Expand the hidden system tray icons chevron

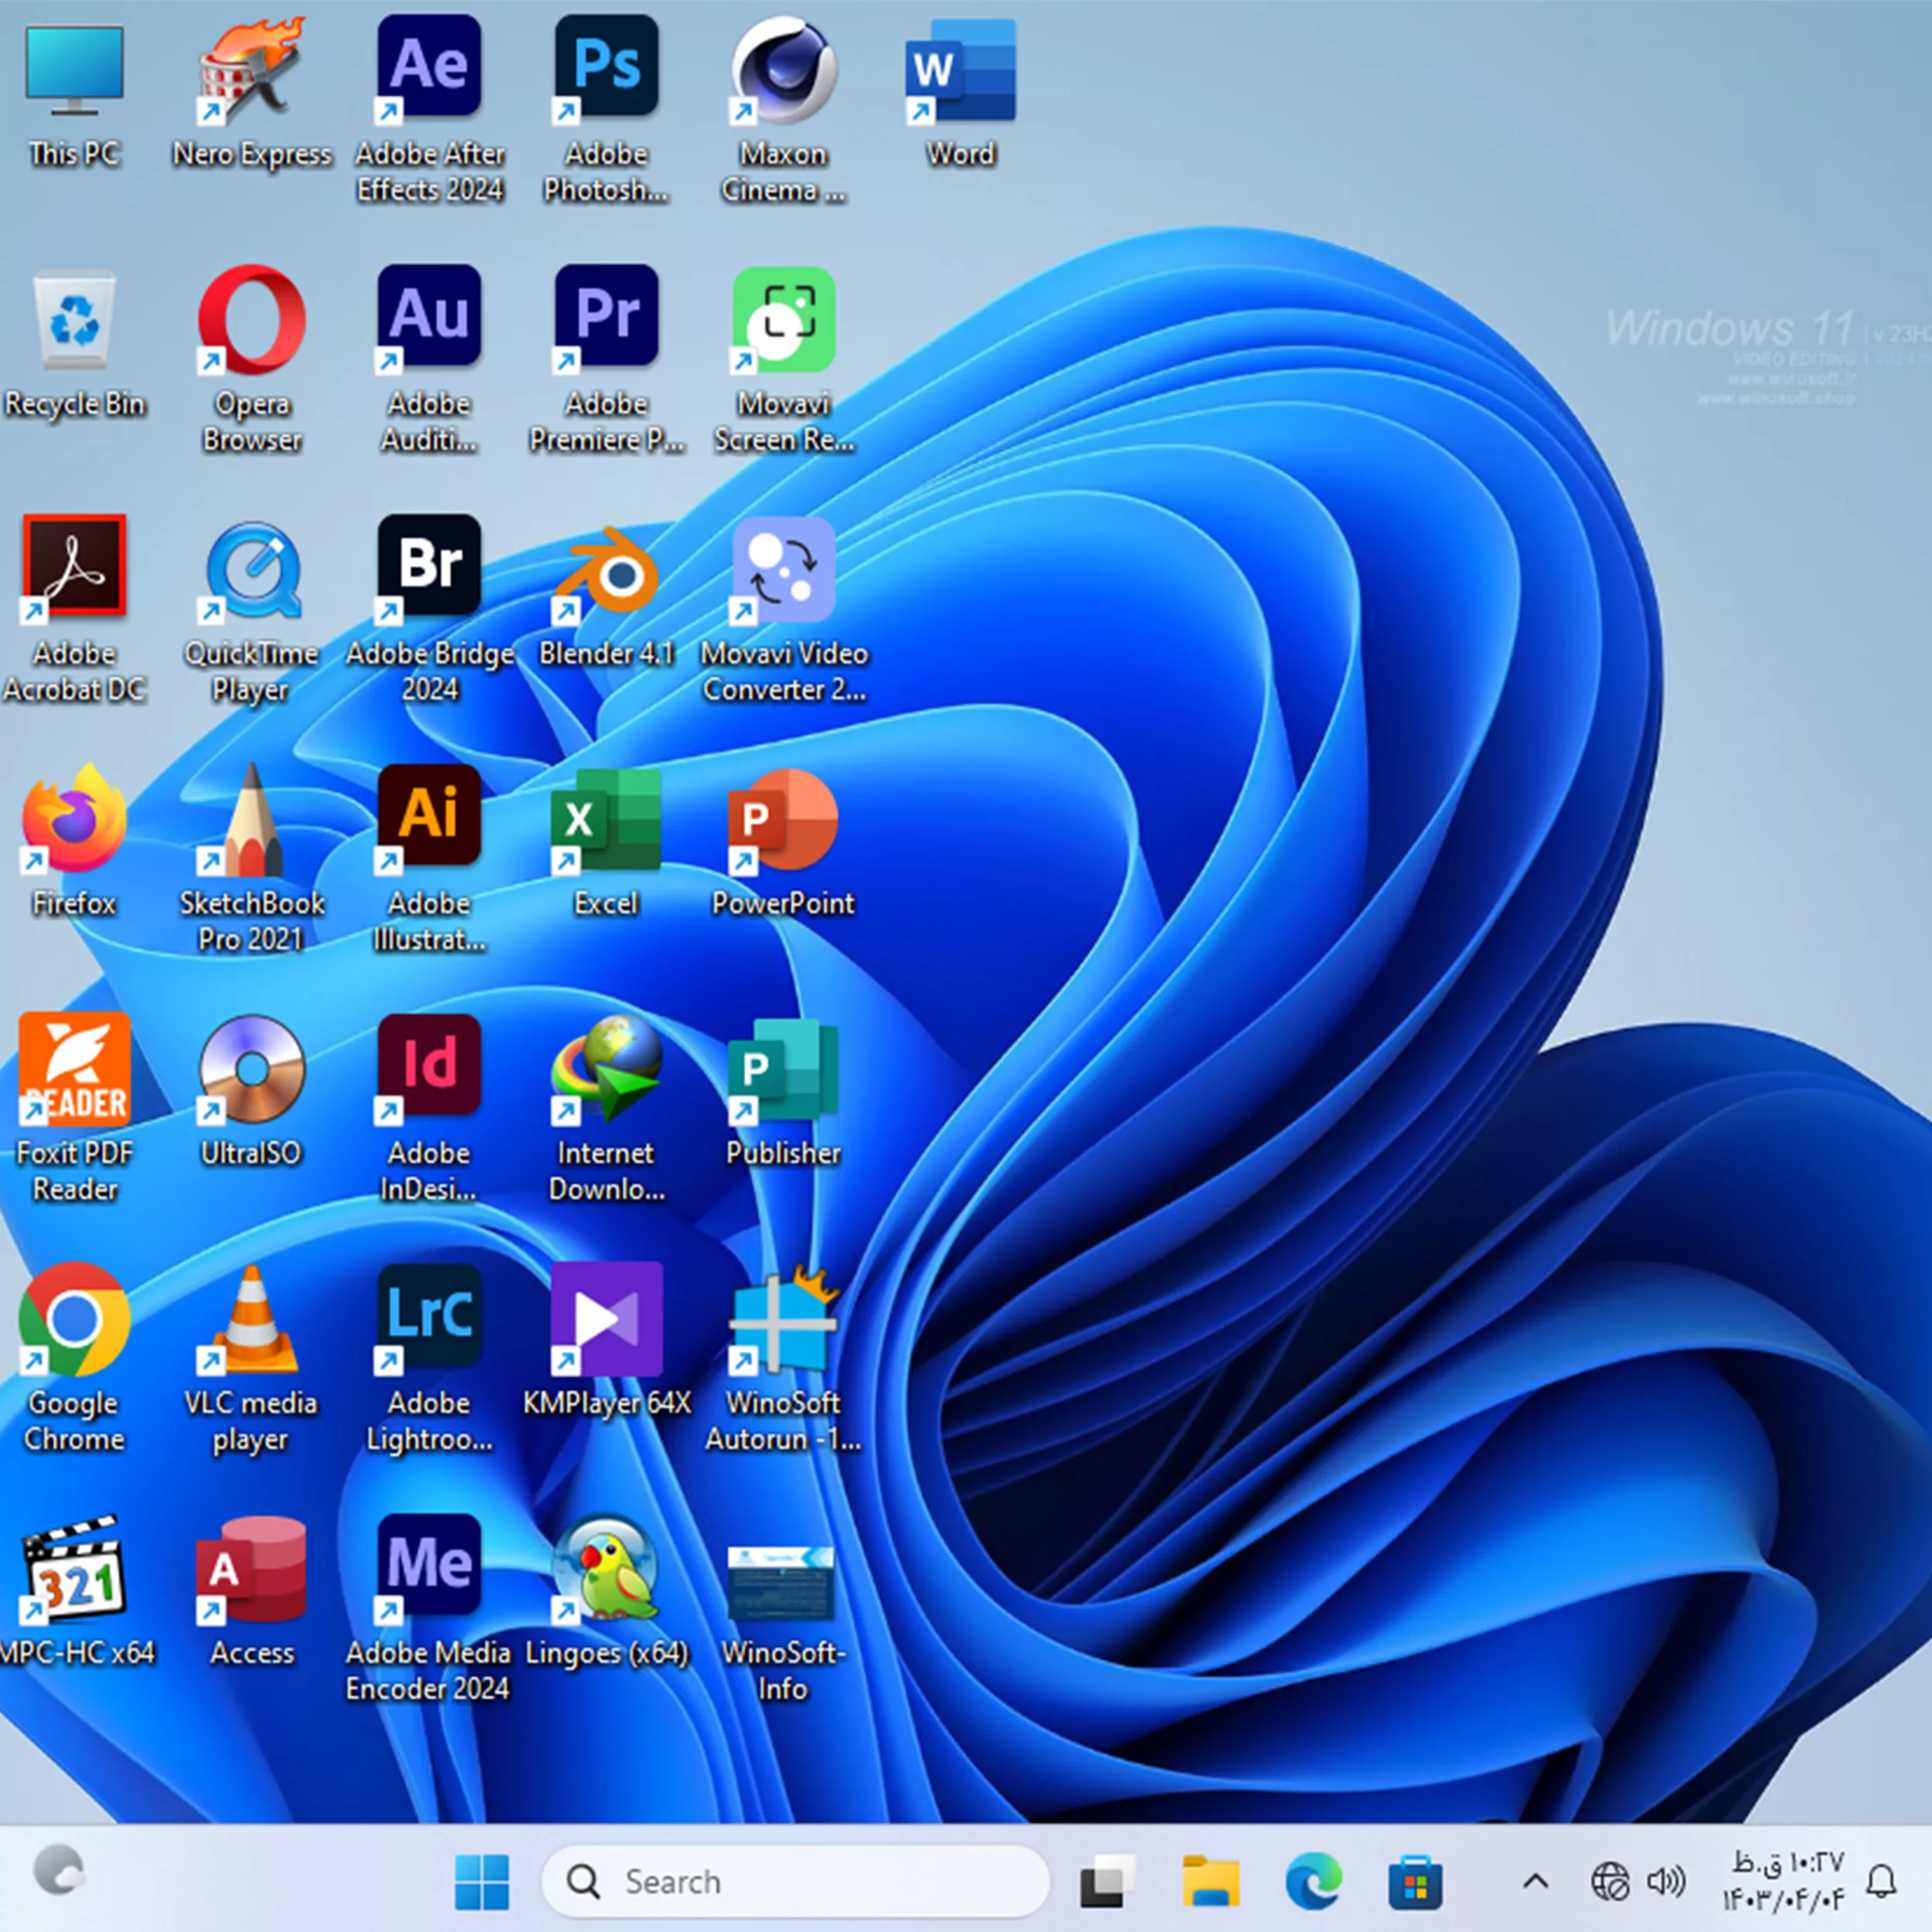(1535, 1882)
